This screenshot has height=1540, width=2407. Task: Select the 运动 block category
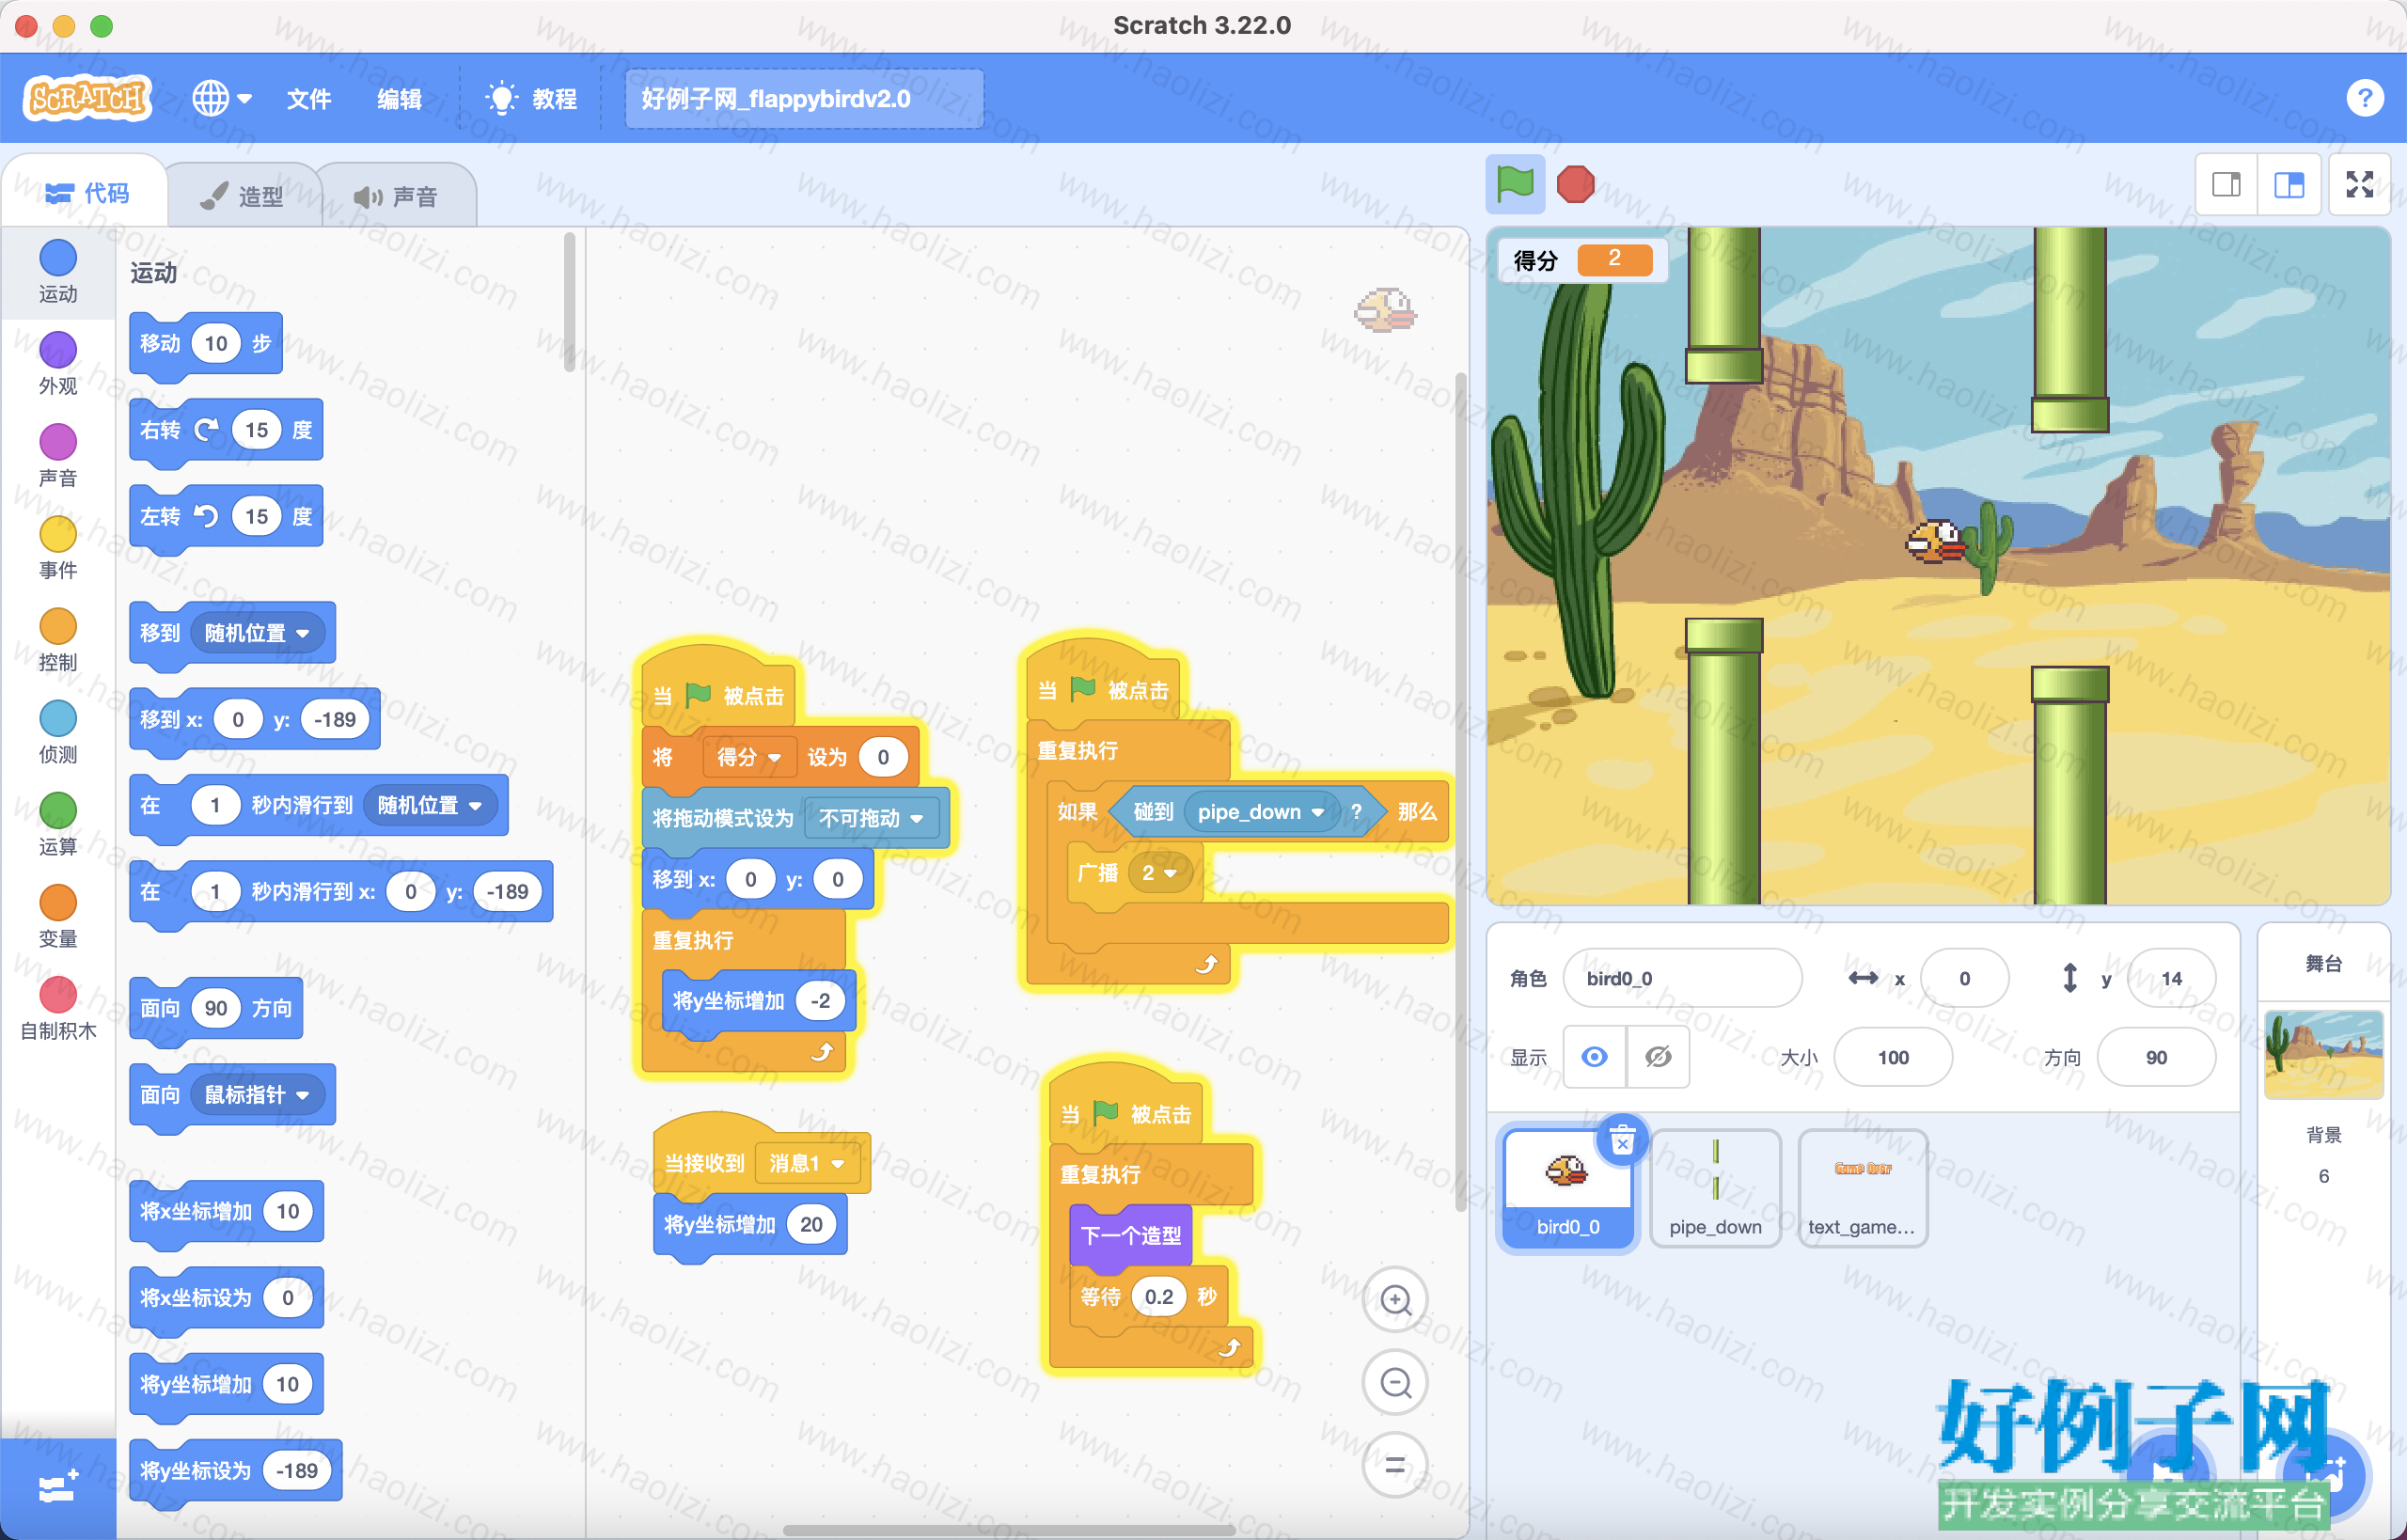click(x=58, y=271)
